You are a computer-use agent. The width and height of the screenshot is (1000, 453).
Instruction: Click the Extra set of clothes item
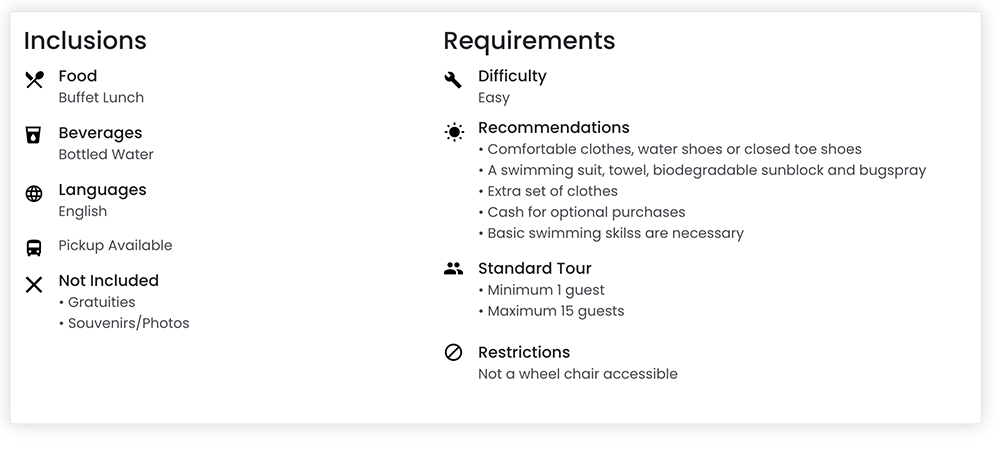[x=552, y=192]
